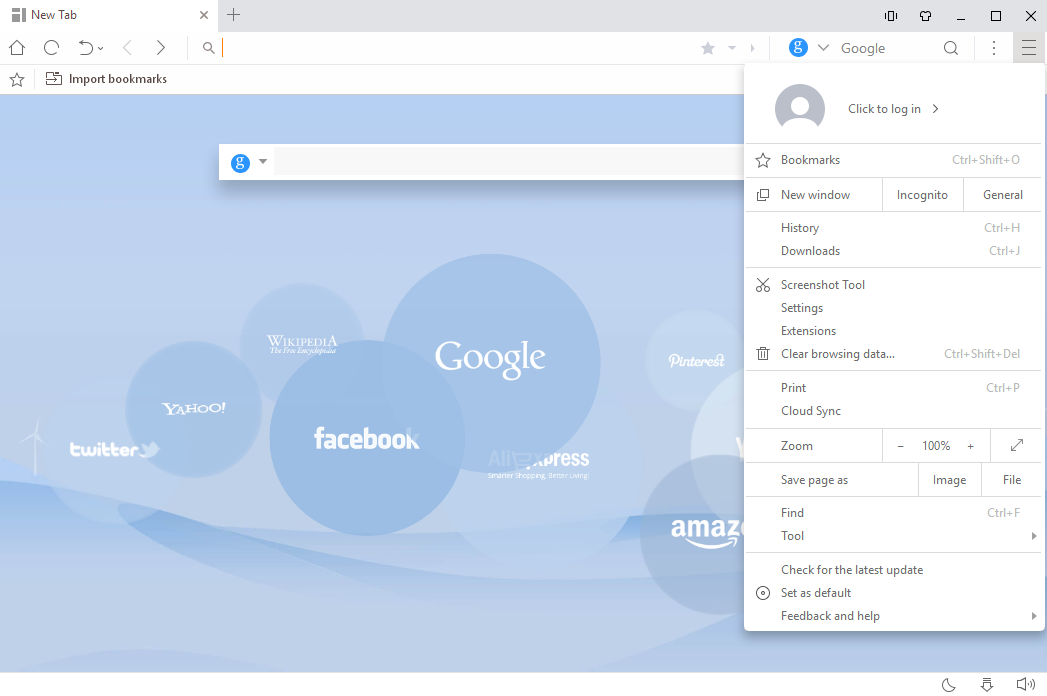Go back with the left arrow

click(x=127, y=47)
